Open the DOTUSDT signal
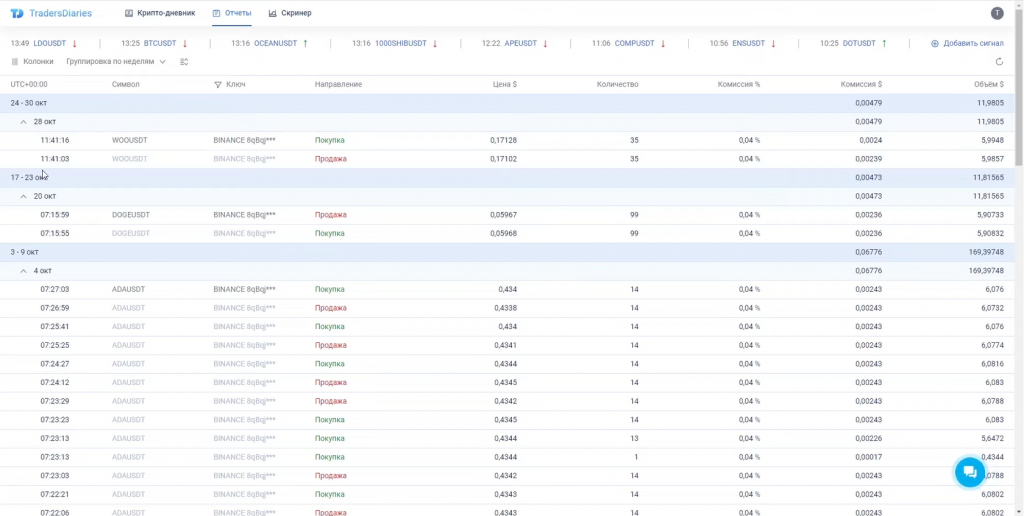This screenshot has width=1024, height=516. pyautogui.click(x=859, y=44)
